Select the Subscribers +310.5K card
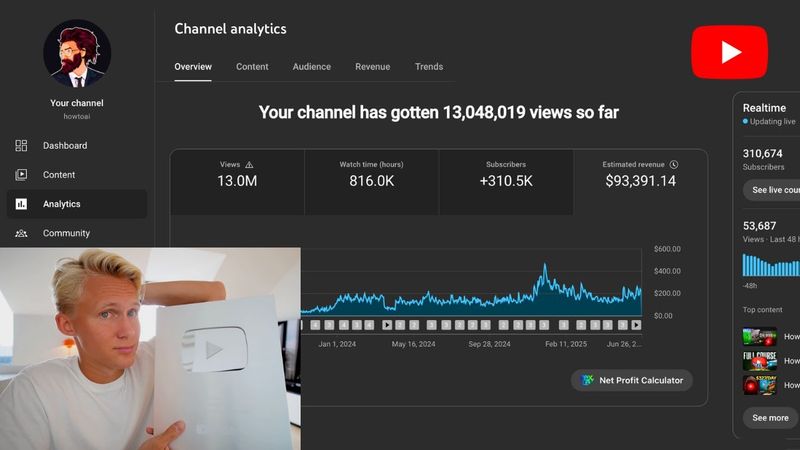The width and height of the screenshot is (800, 450). click(506, 182)
